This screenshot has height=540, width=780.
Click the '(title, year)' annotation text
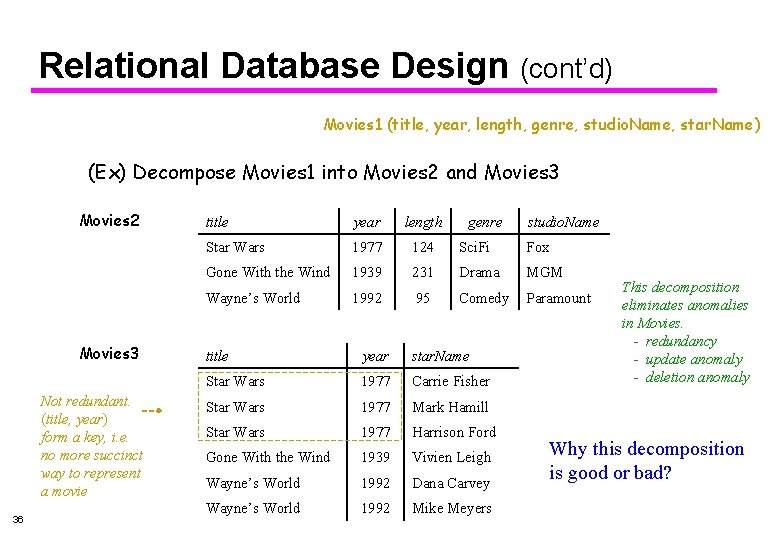tap(74, 419)
